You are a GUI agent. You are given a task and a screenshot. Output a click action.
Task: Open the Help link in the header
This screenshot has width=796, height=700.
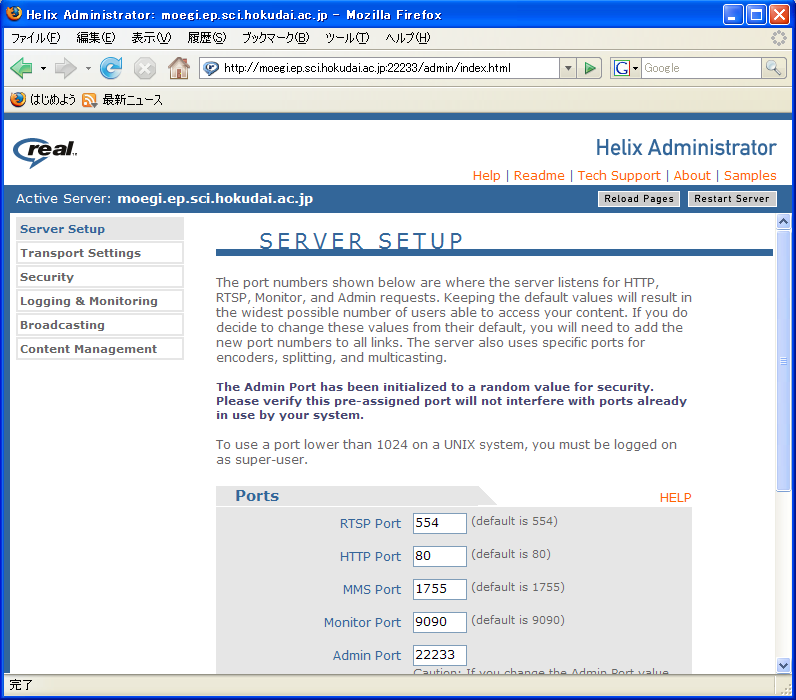(x=486, y=176)
